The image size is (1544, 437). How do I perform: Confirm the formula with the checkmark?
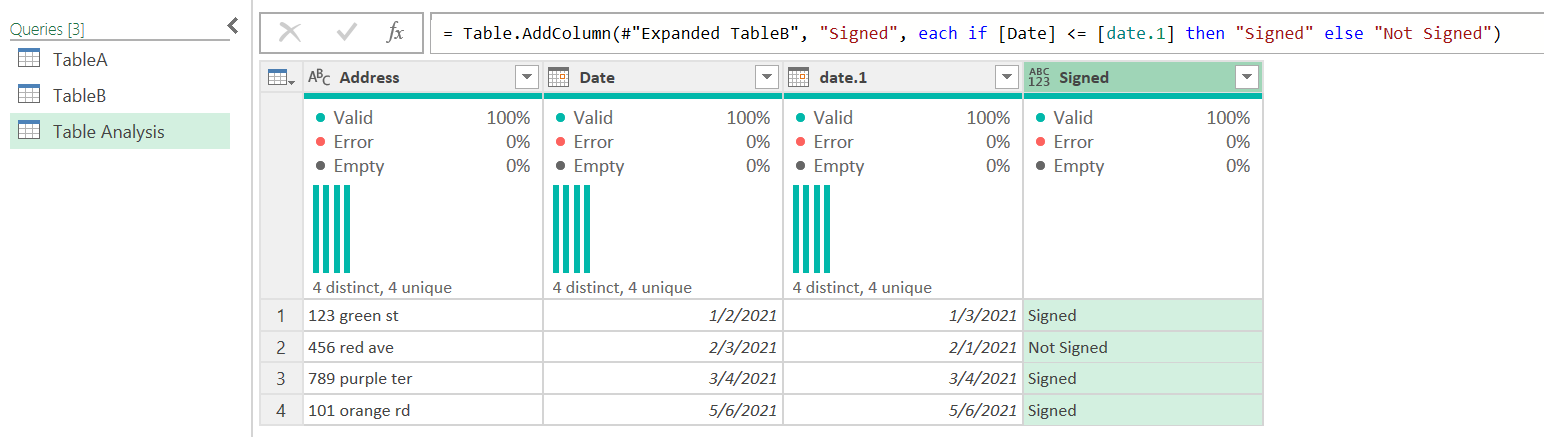coord(347,33)
